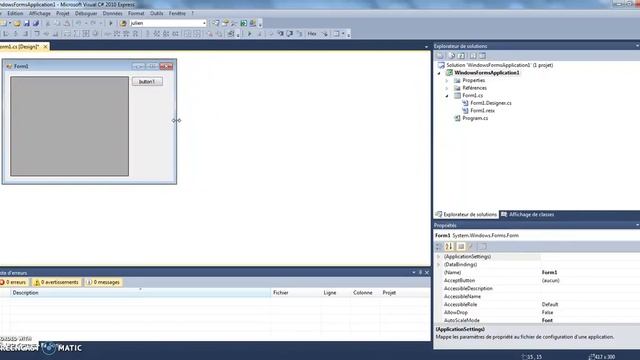This screenshot has width=640, height=360.
Task: Select Form1.cs in Solution Explorer
Action: pos(472,96)
